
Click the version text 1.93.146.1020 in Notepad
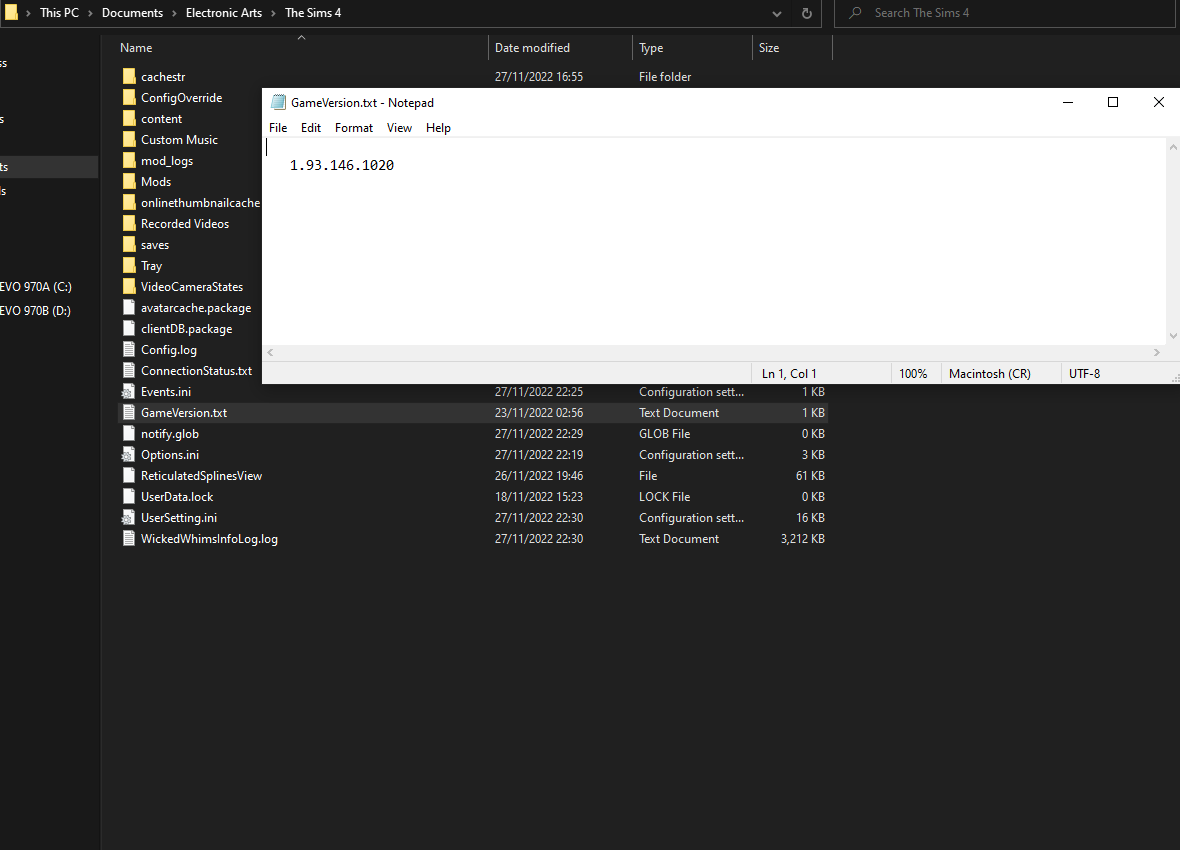coord(342,166)
